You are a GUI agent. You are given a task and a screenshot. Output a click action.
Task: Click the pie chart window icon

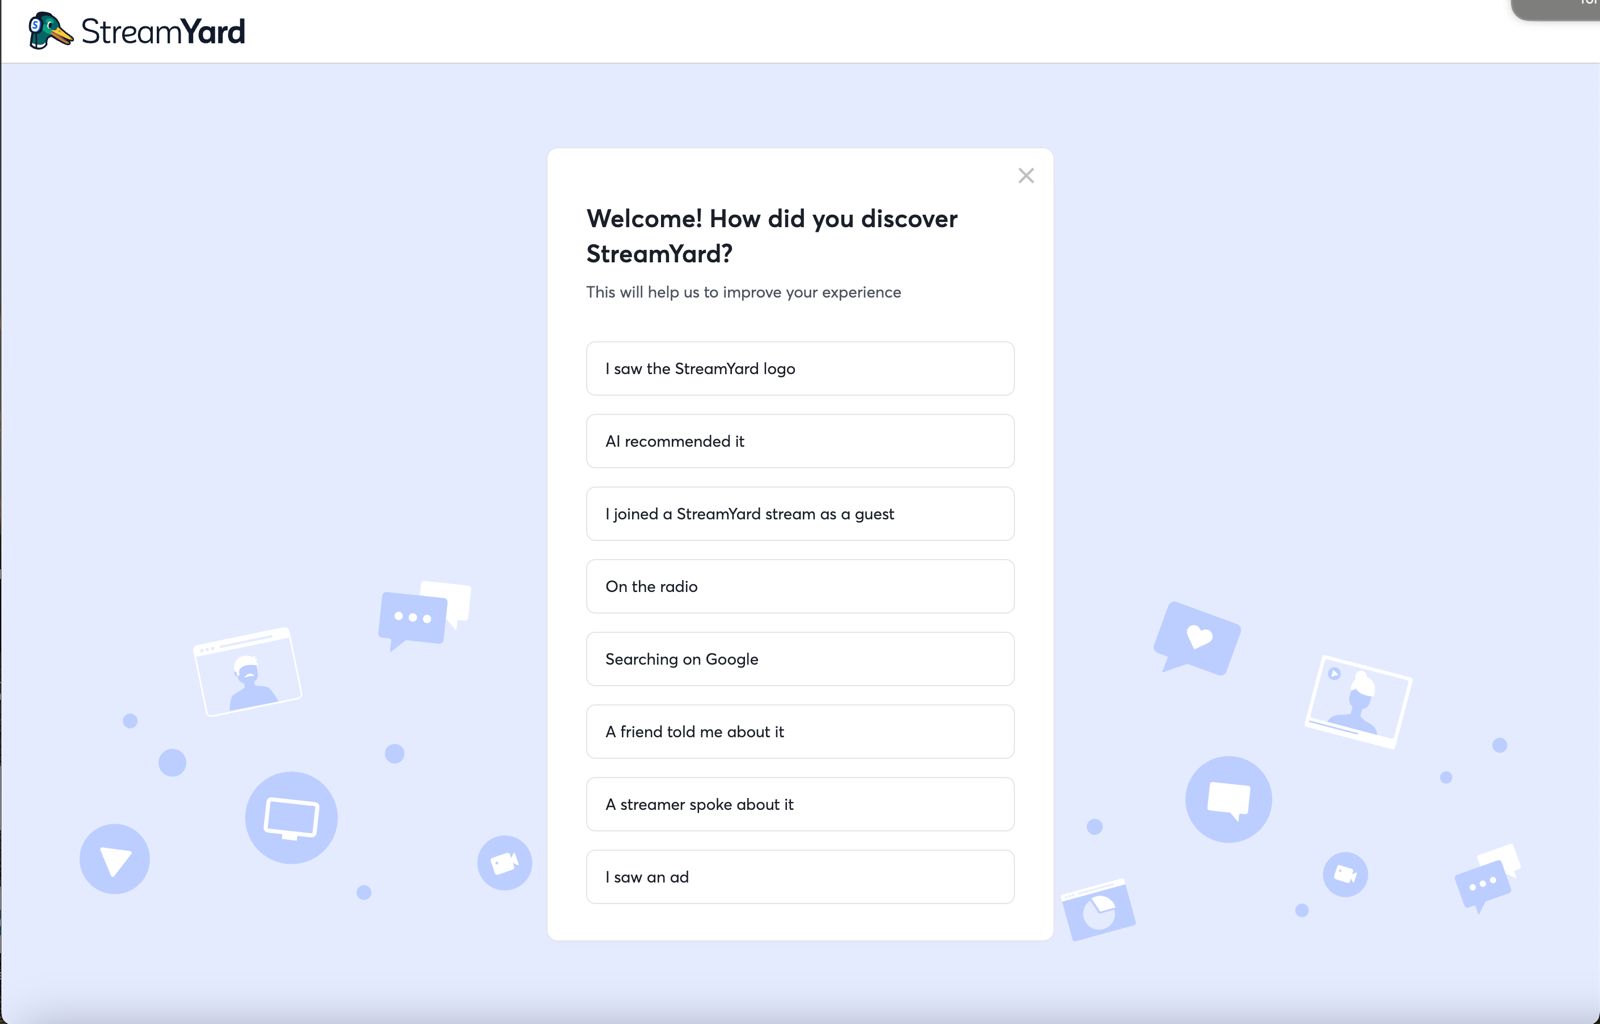[x=1098, y=910]
